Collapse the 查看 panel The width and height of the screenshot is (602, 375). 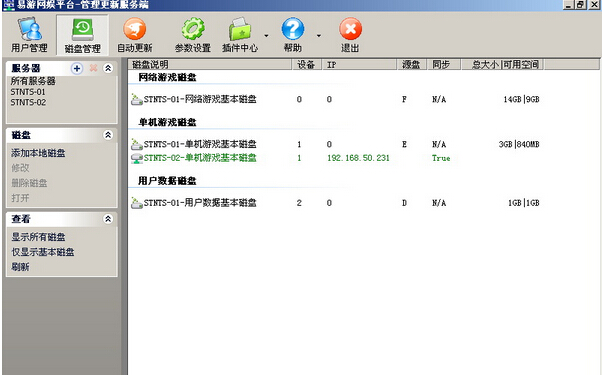click(108, 219)
